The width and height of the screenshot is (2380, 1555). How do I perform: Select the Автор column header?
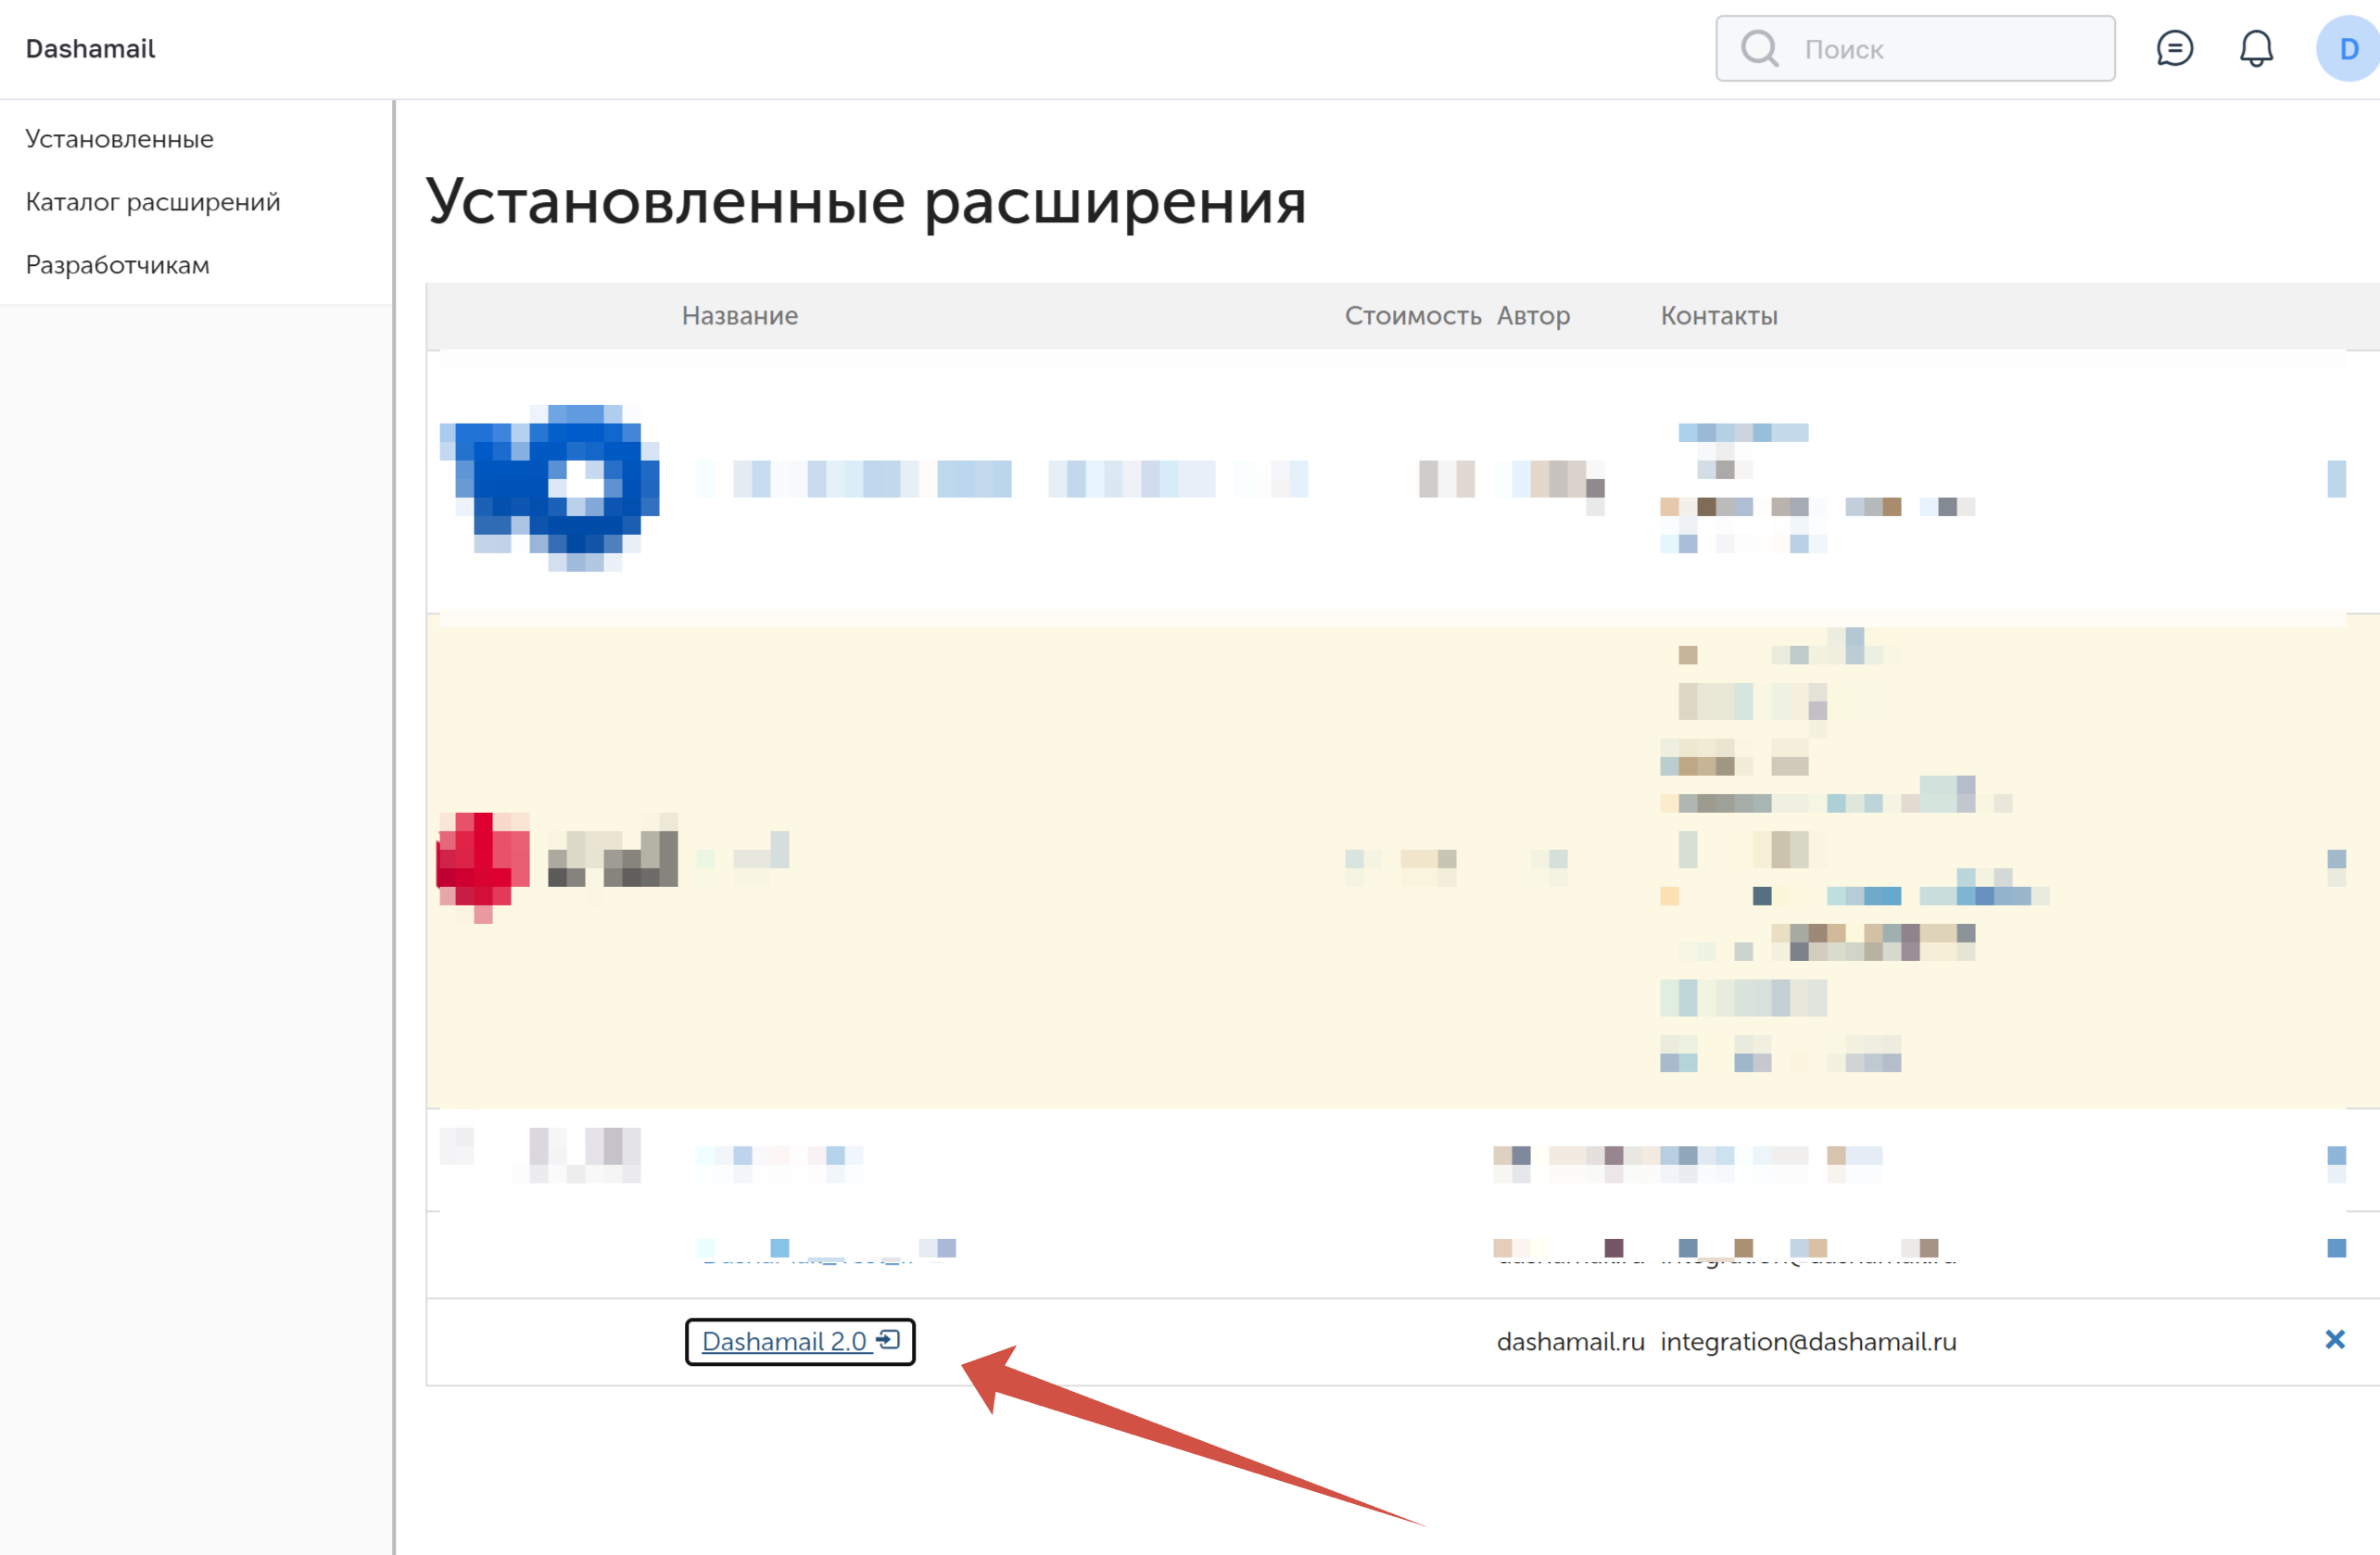1533,316
